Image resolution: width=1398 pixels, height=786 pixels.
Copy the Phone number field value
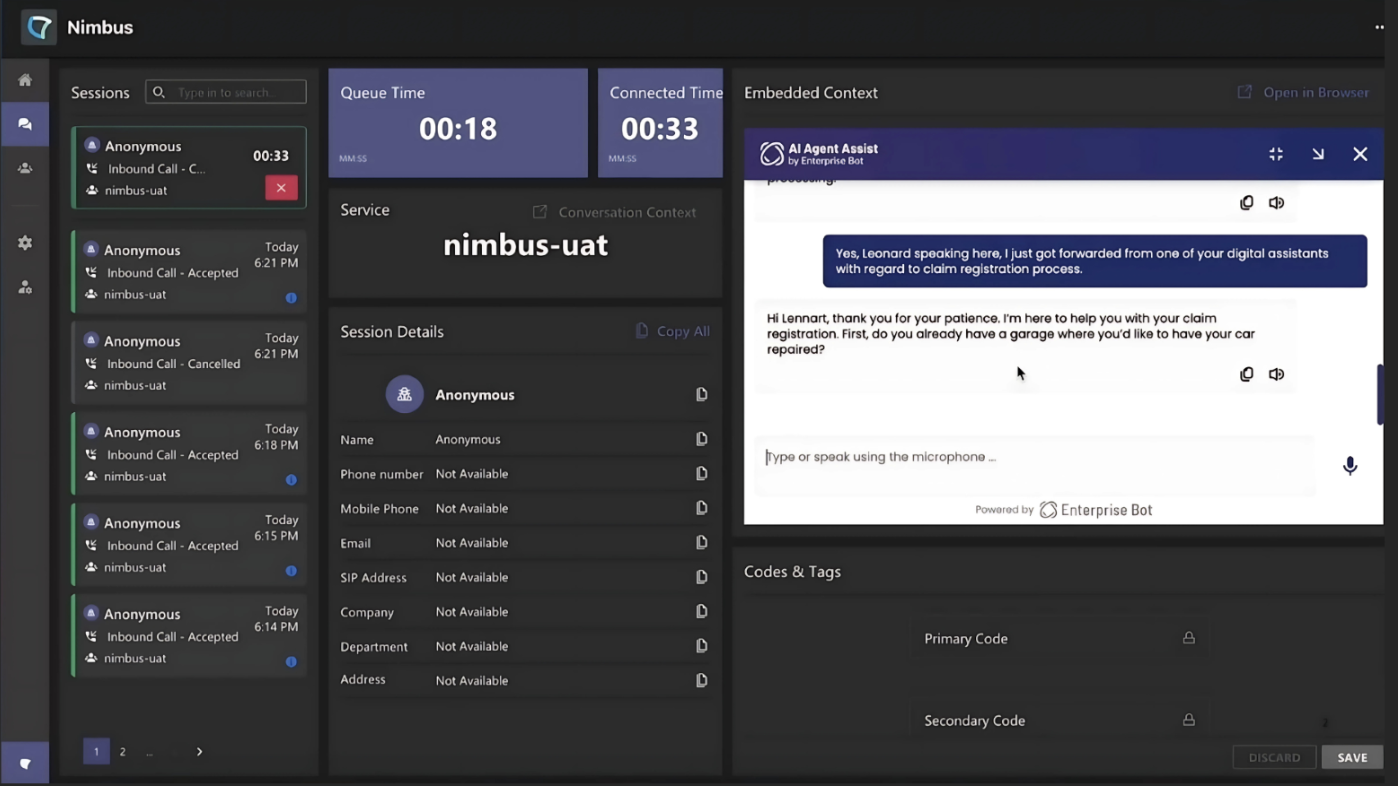702,474
